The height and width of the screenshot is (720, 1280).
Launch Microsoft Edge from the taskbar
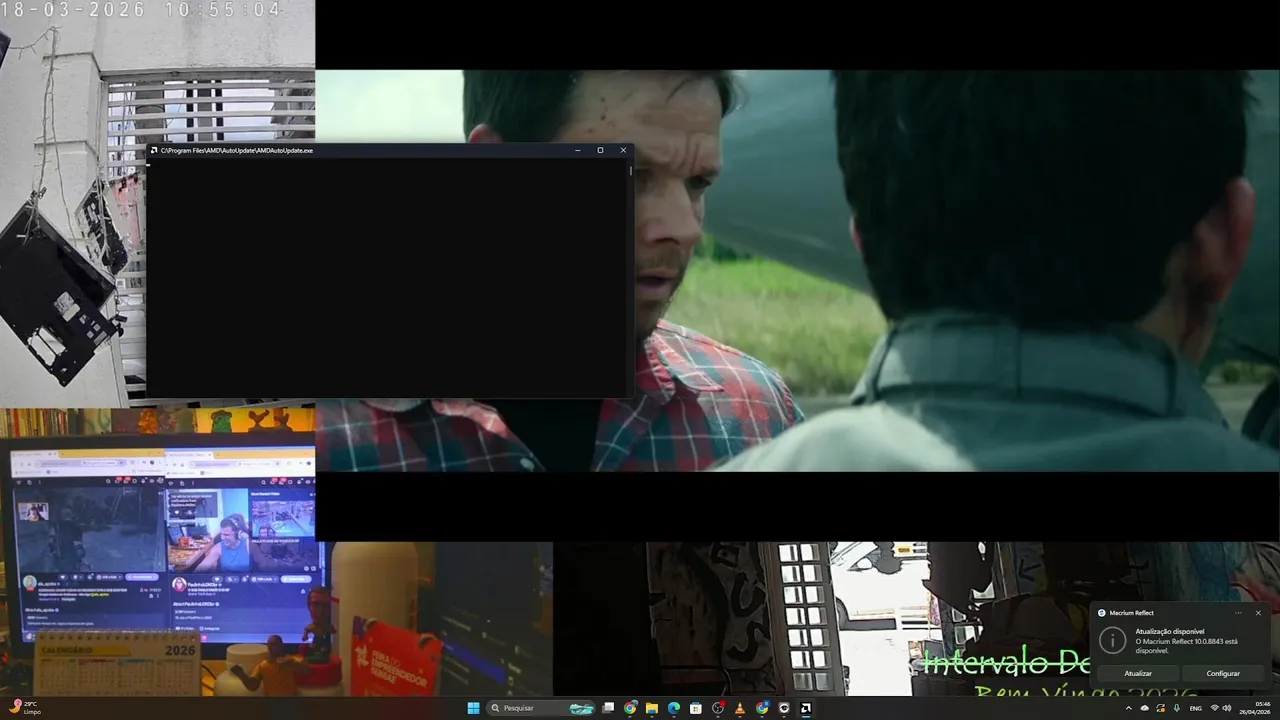[x=674, y=708]
